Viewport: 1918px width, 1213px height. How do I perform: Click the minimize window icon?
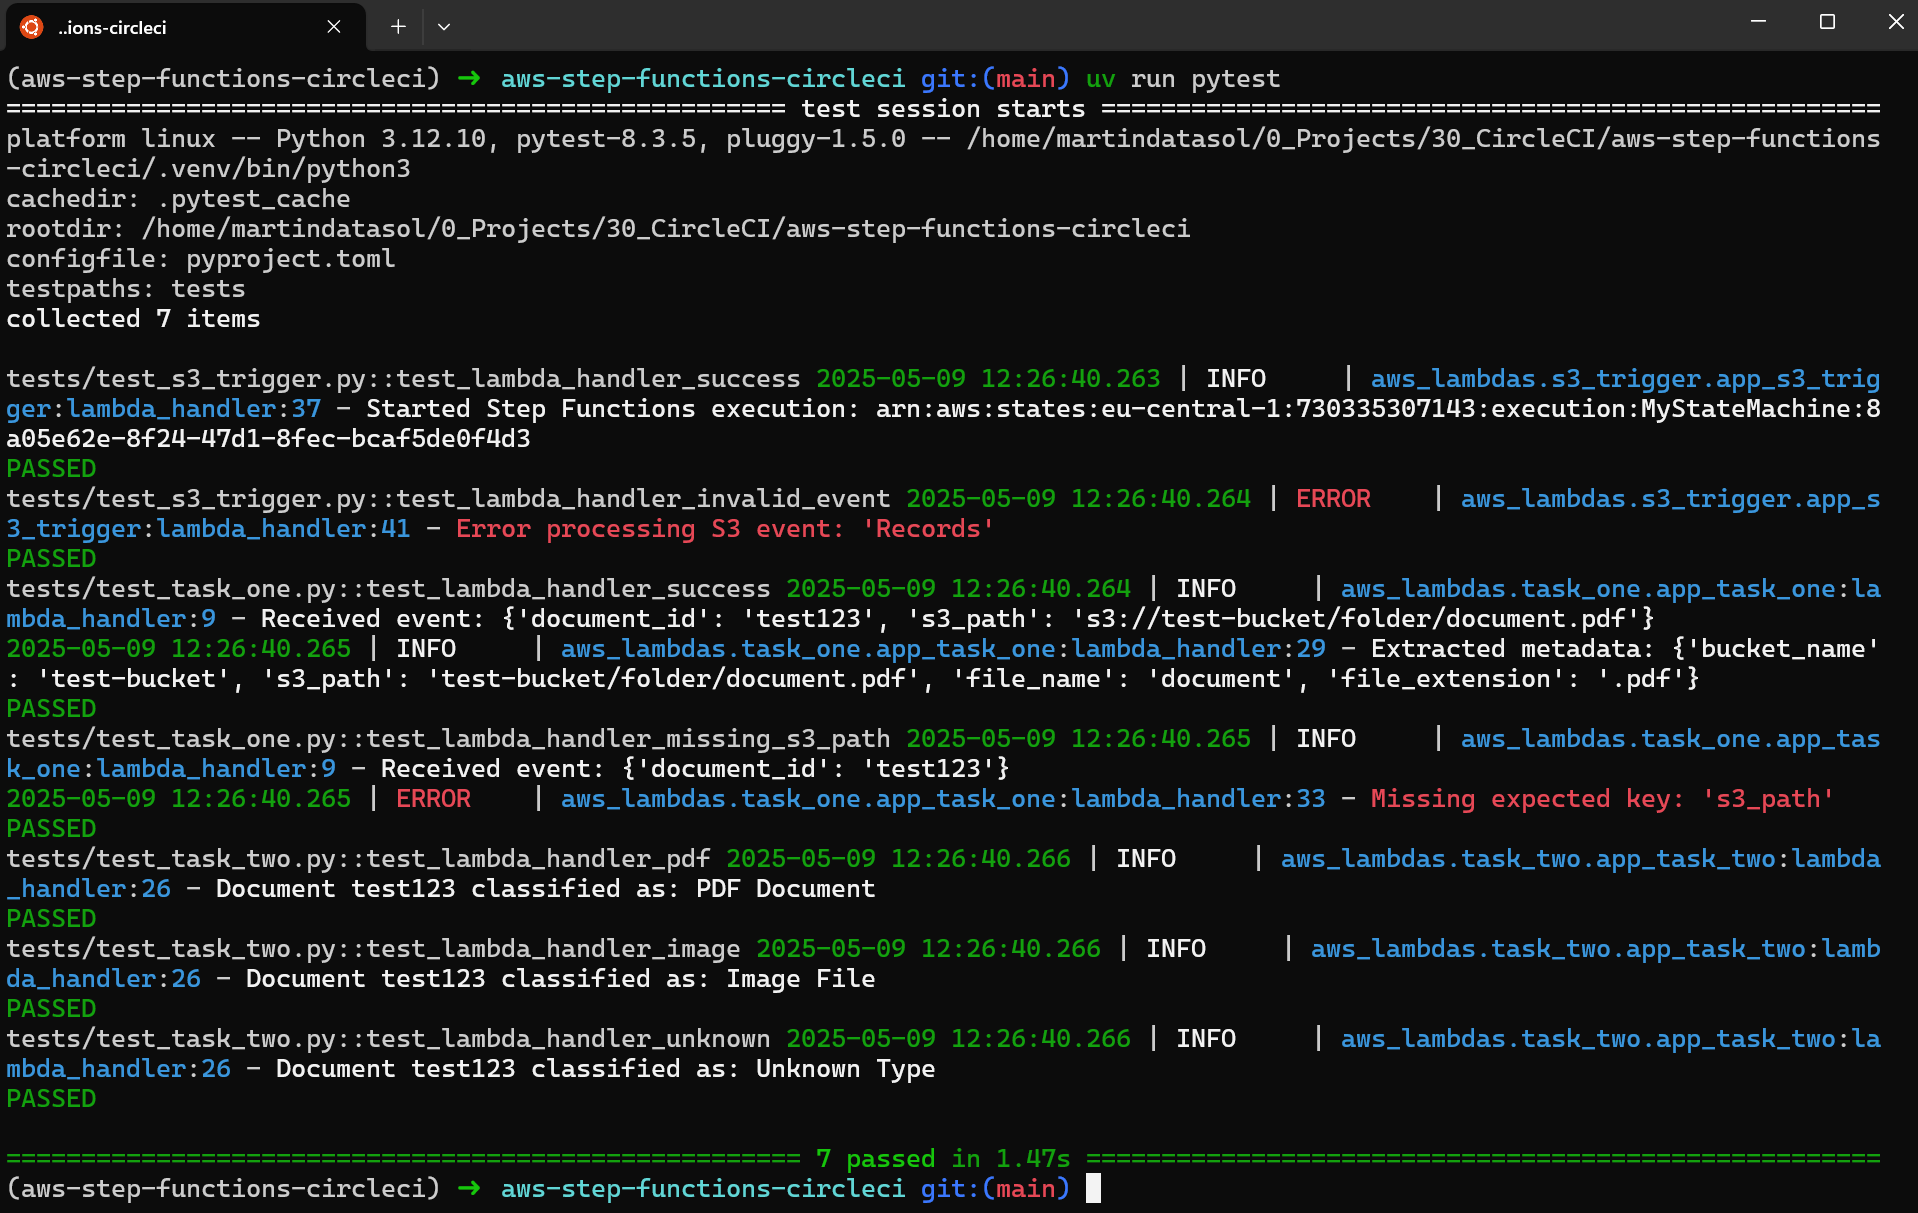coord(1757,21)
